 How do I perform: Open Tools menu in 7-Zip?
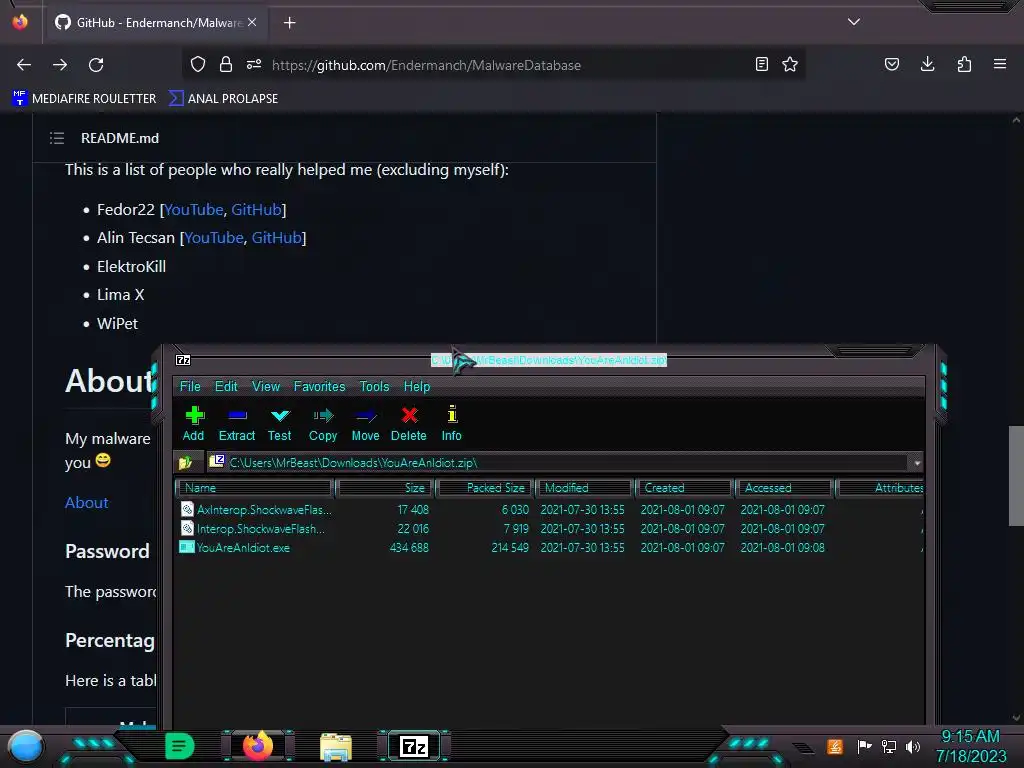pos(374,386)
